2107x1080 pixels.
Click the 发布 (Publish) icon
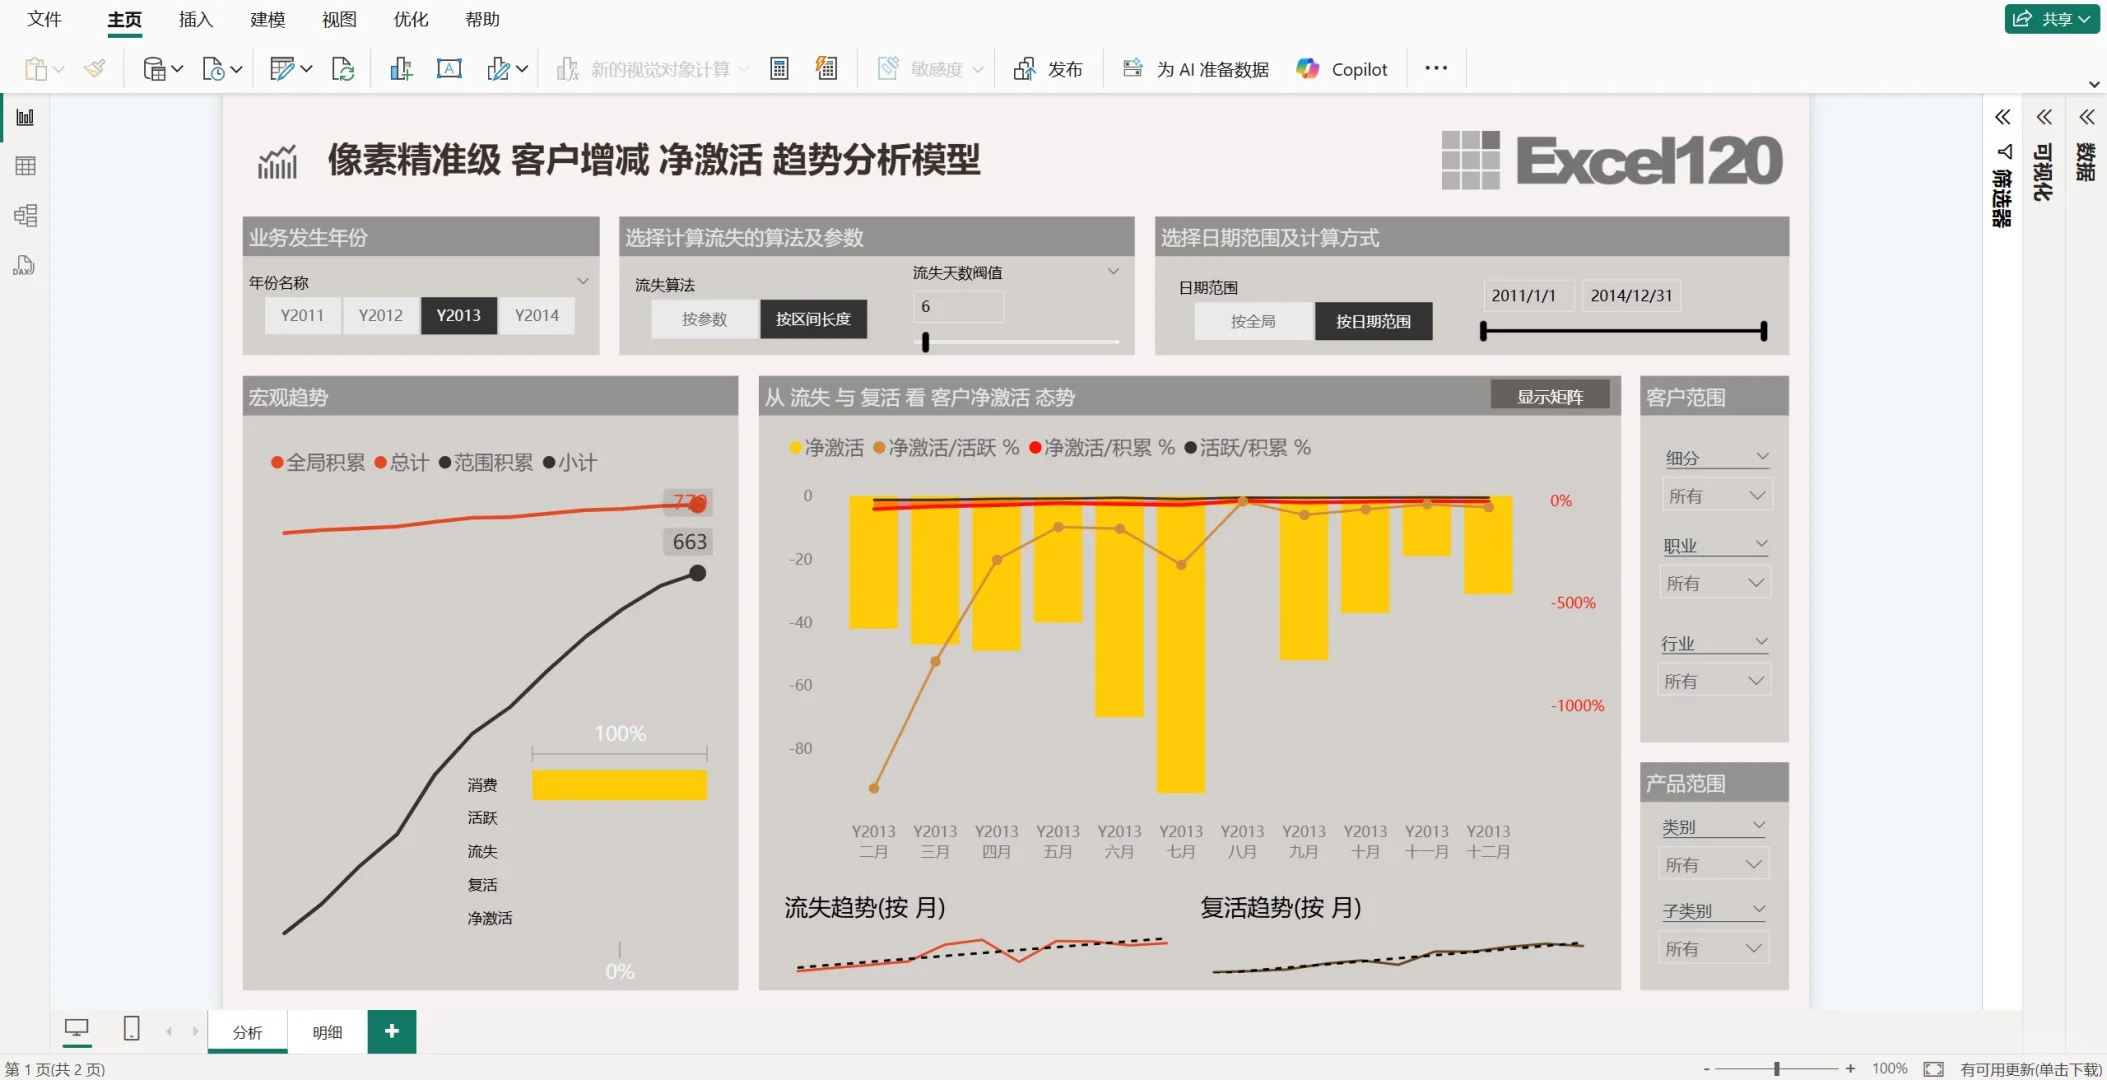pos(1048,68)
